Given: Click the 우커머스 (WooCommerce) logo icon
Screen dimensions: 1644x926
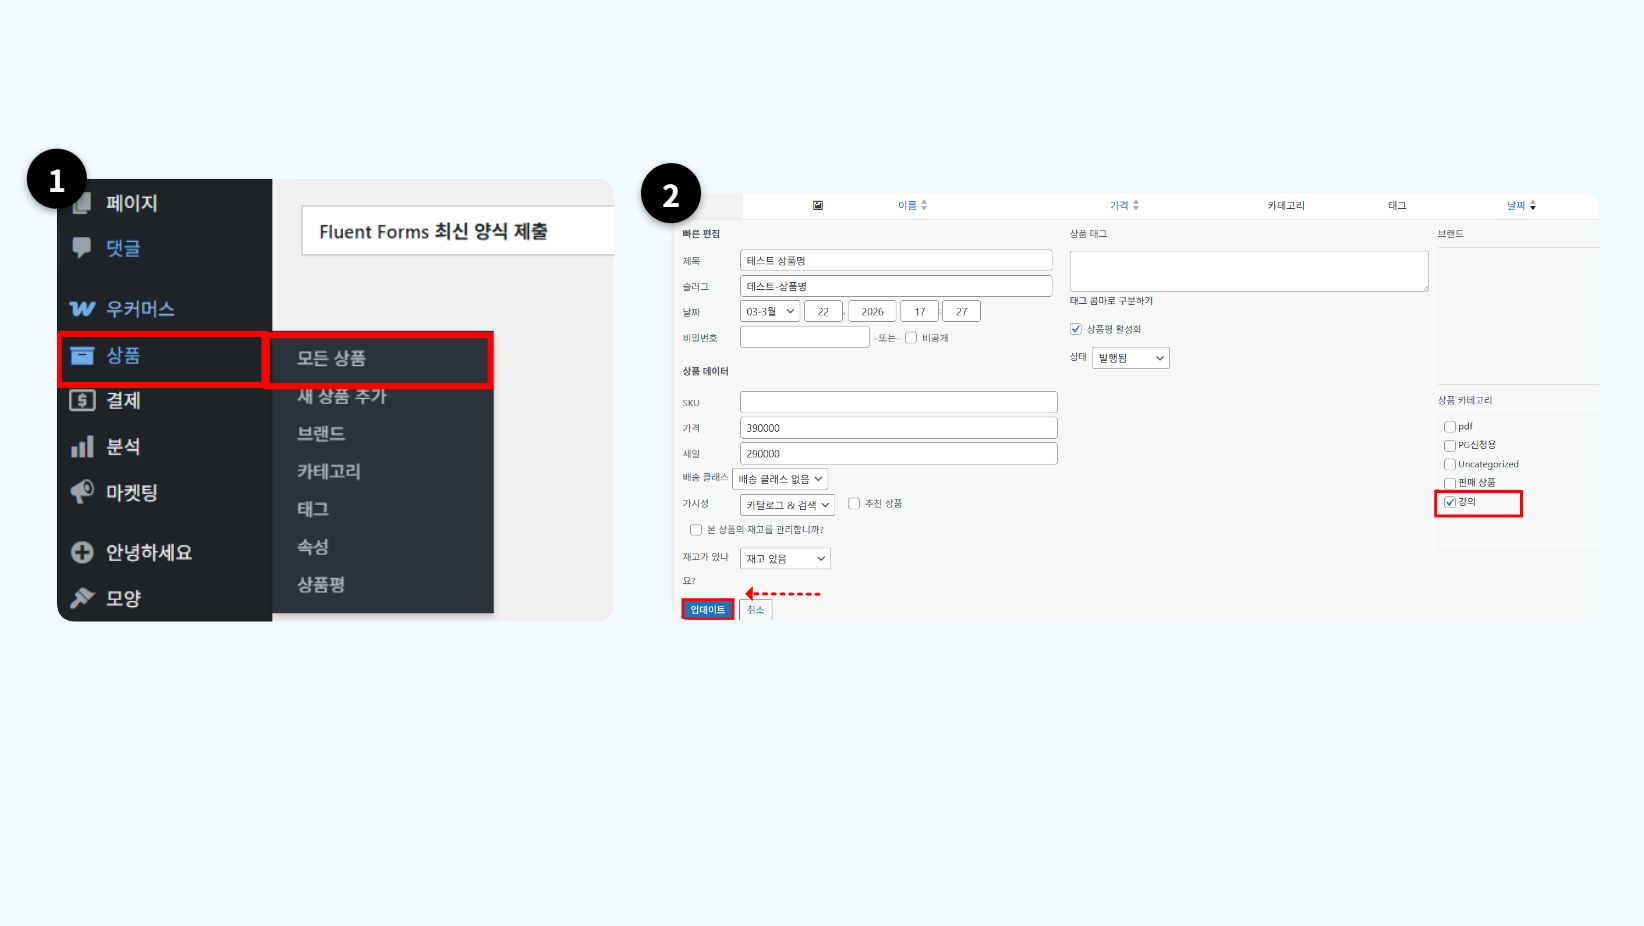Looking at the screenshot, I should (83, 309).
